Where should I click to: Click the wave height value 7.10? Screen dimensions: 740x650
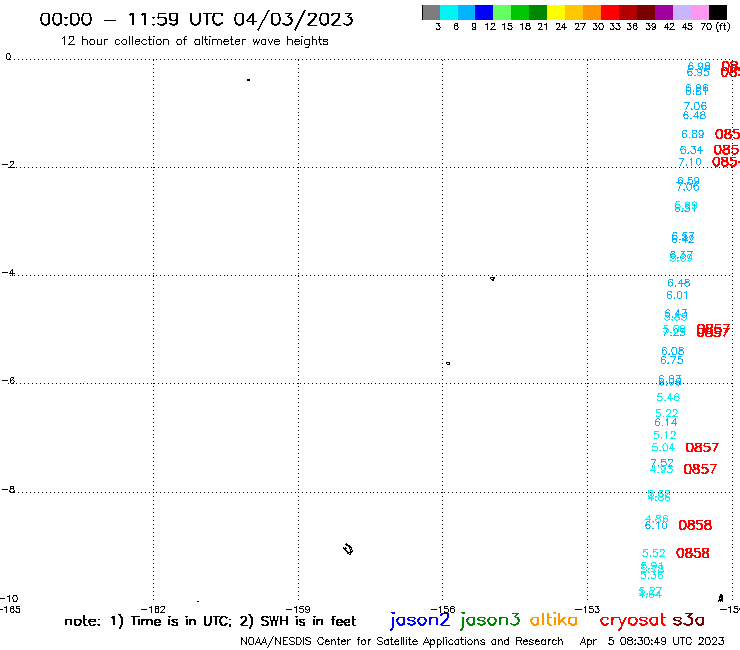point(690,162)
